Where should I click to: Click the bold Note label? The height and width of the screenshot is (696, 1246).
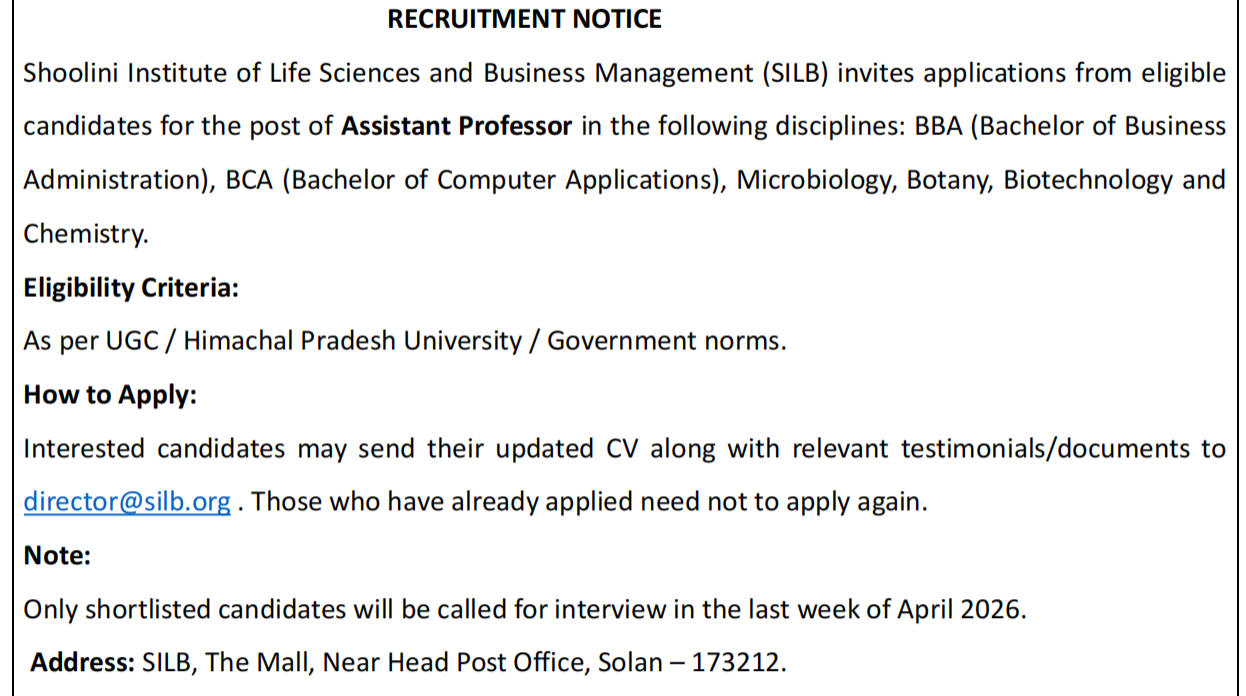coord(57,556)
